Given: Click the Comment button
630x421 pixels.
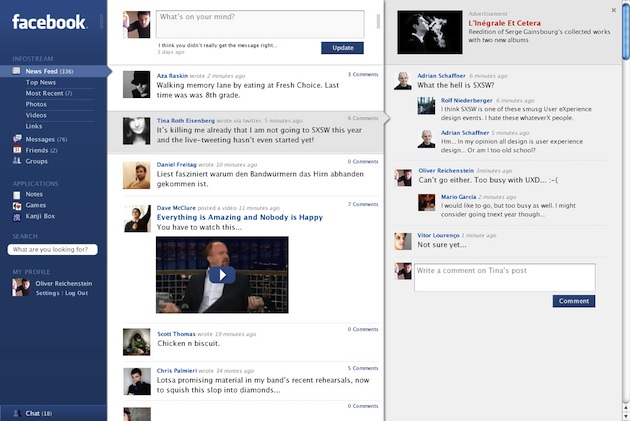Looking at the screenshot, I should 574,301.
